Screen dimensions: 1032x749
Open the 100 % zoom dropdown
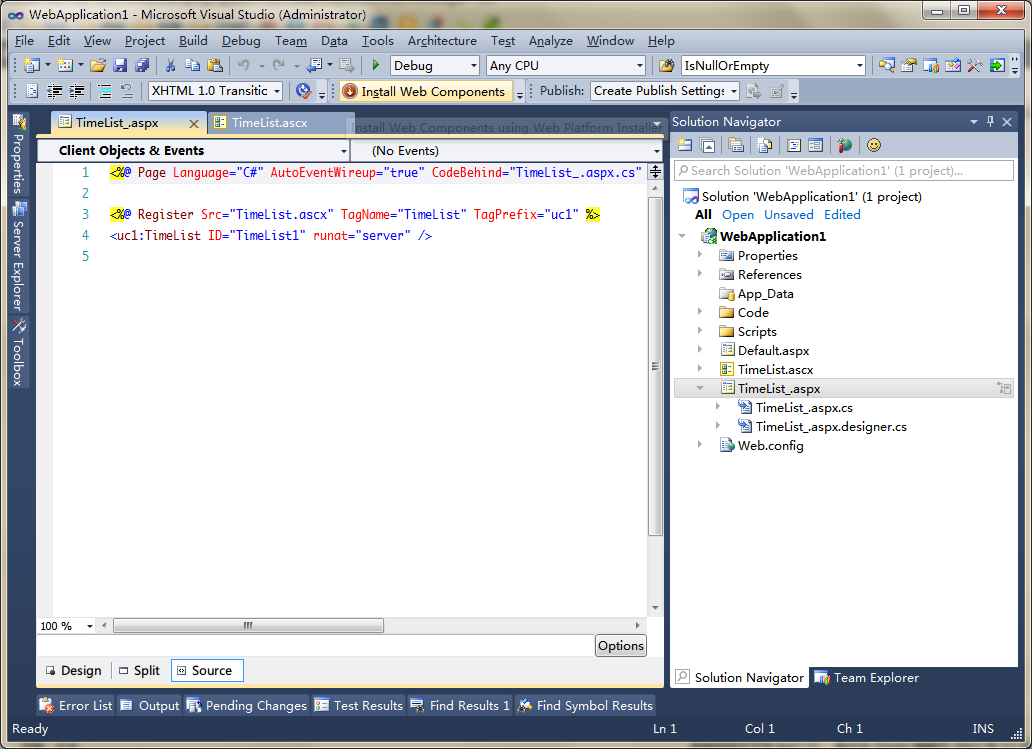coord(66,626)
